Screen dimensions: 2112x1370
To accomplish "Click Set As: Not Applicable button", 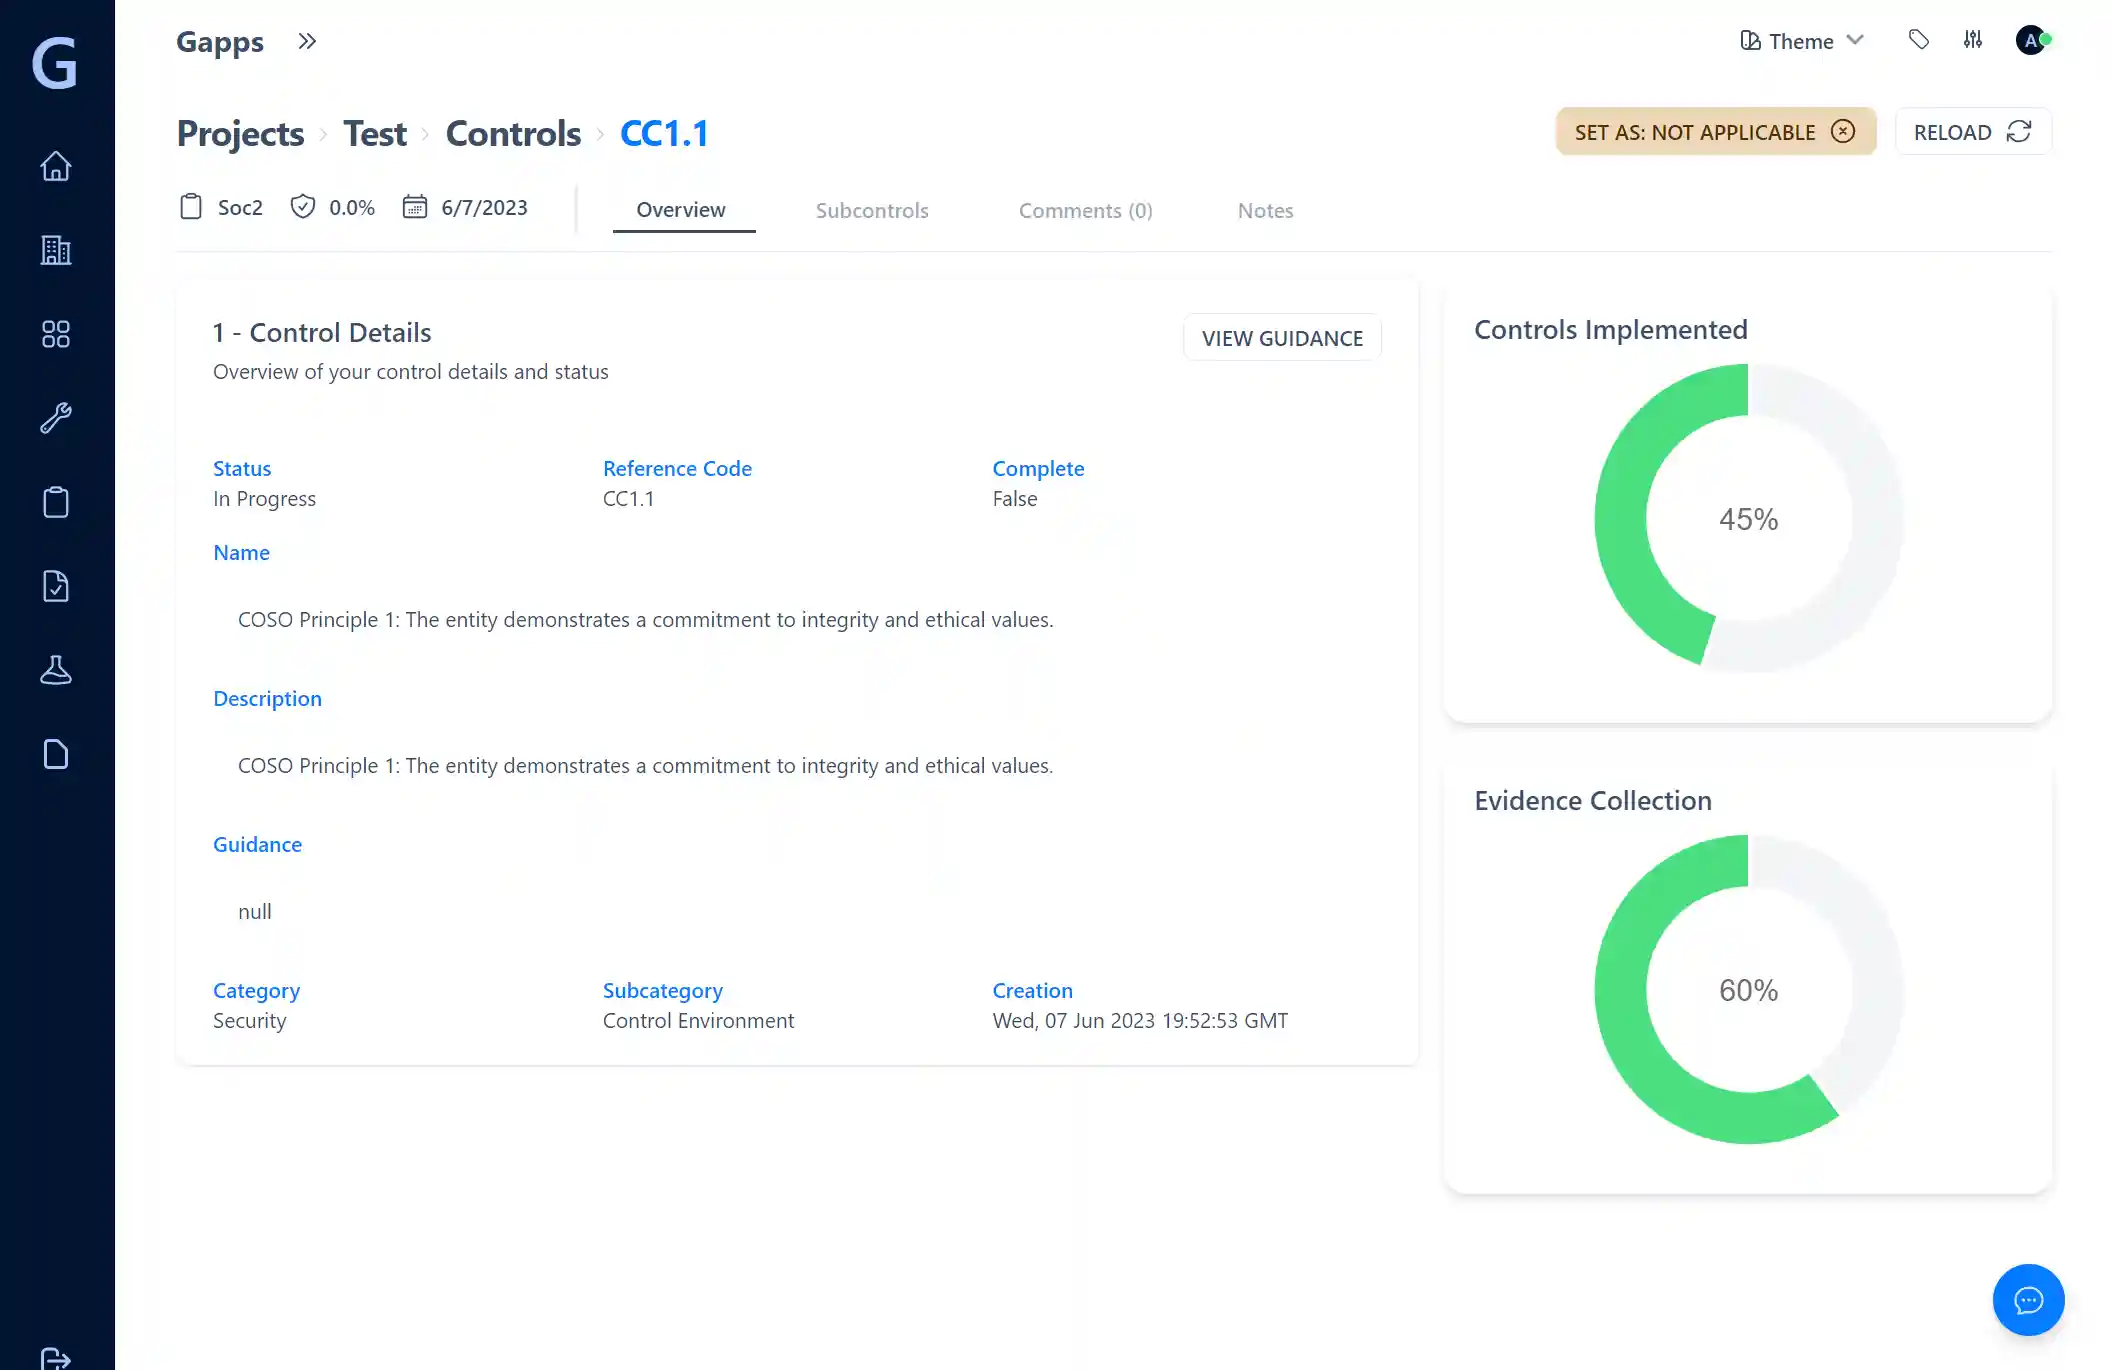I will pos(1715,132).
